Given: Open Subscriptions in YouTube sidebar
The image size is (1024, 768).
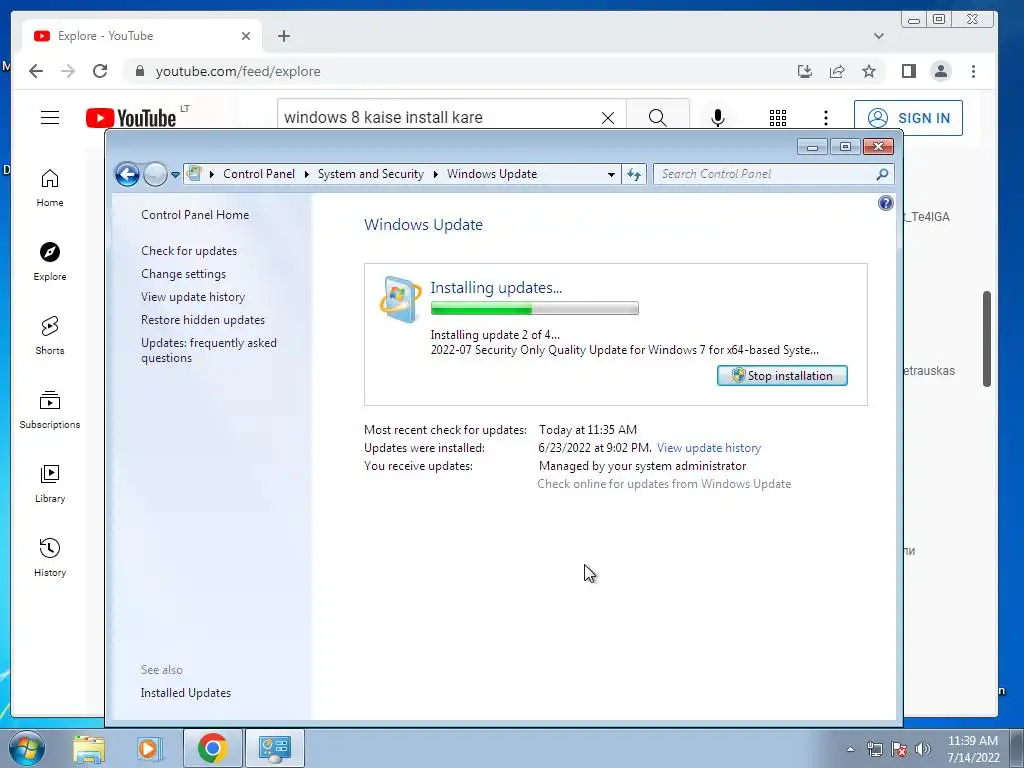Looking at the screenshot, I should 50,409.
